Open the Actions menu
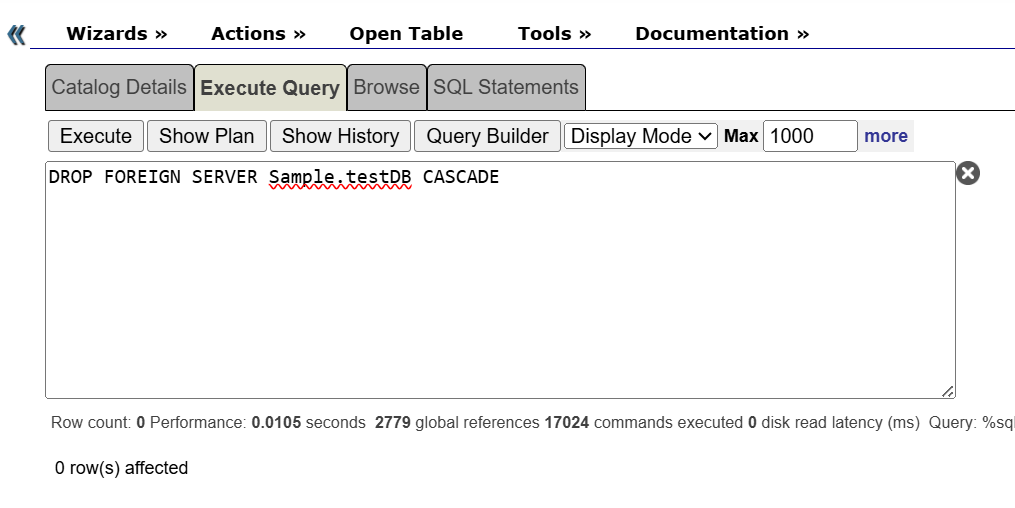The height and width of the screenshot is (508, 1015). point(258,34)
